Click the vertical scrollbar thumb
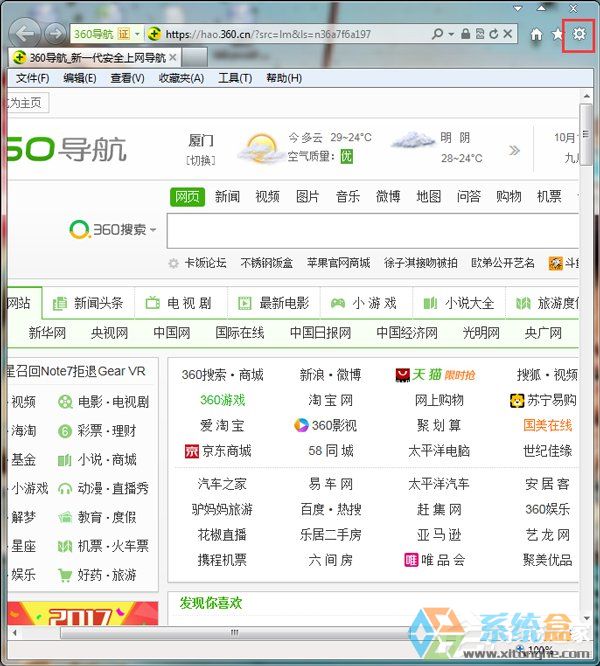Viewport: 600px width, 666px height. tap(586, 134)
